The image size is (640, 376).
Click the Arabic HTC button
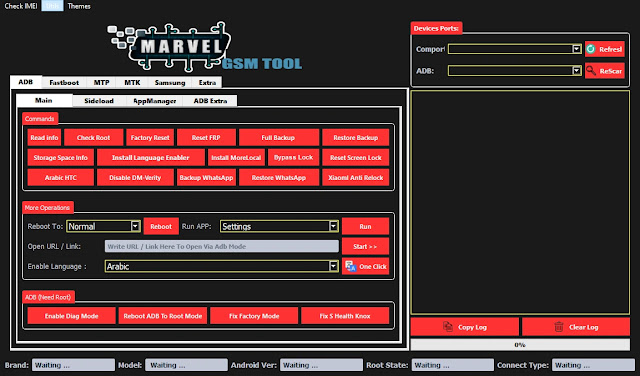point(60,178)
